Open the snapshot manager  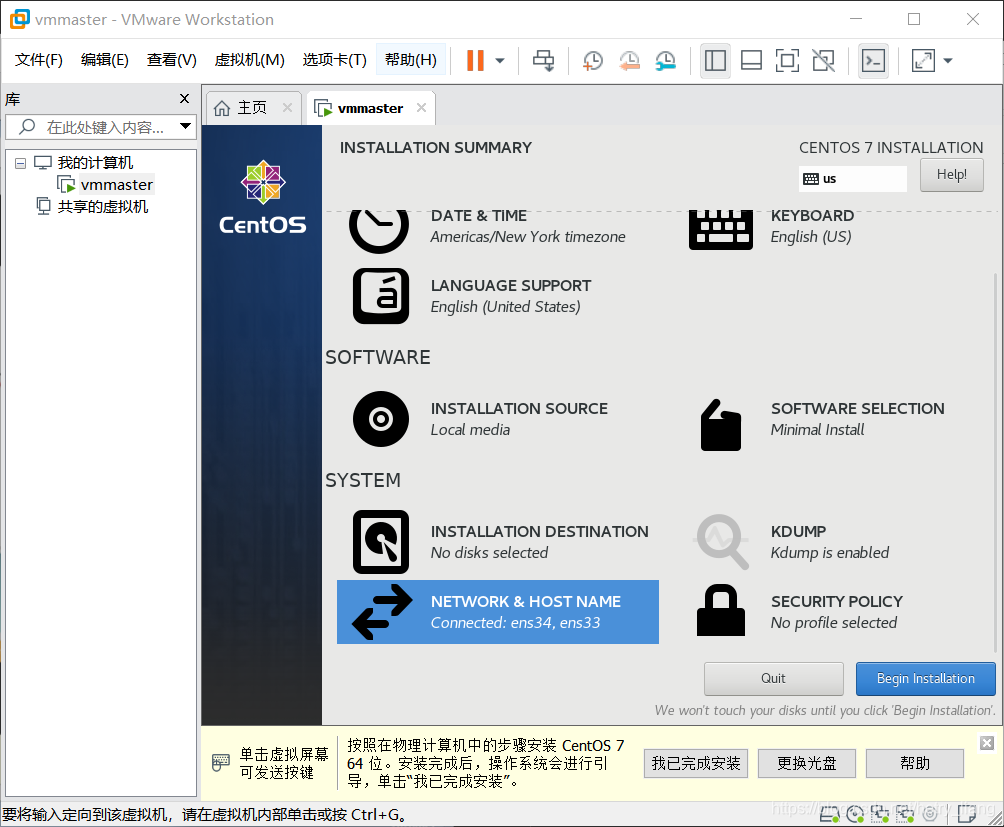click(666, 61)
